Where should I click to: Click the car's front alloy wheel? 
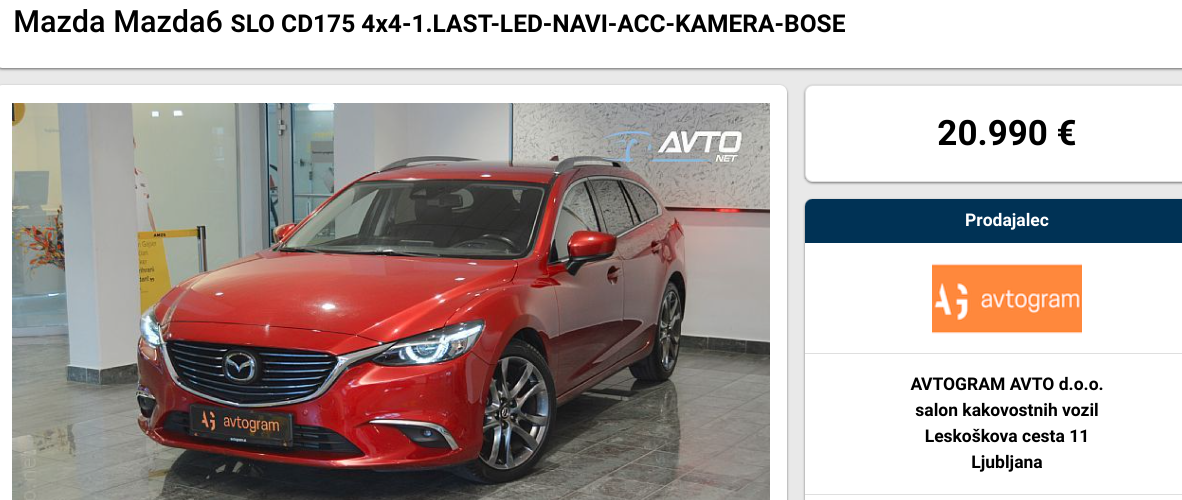(x=516, y=413)
